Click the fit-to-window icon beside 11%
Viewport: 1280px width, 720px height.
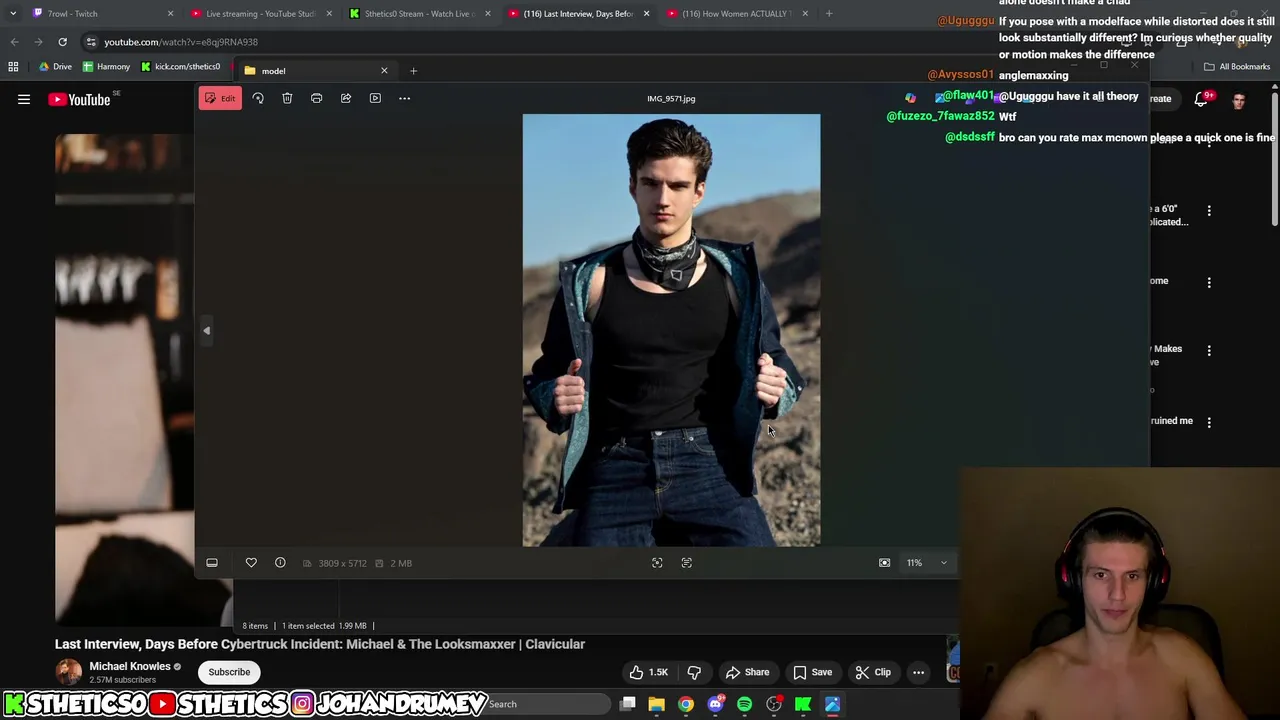(x=884, y=563)
